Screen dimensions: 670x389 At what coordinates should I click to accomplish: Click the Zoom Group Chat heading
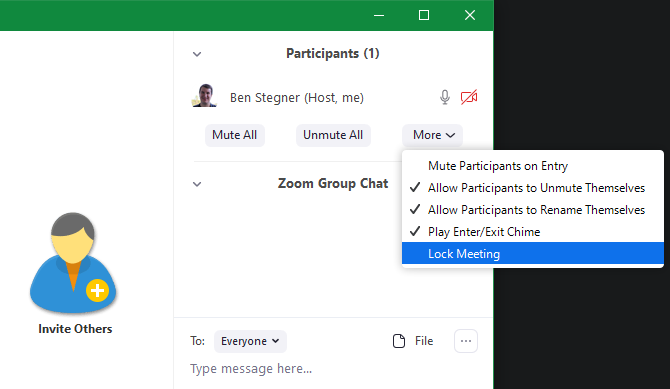tap(333, 183)
